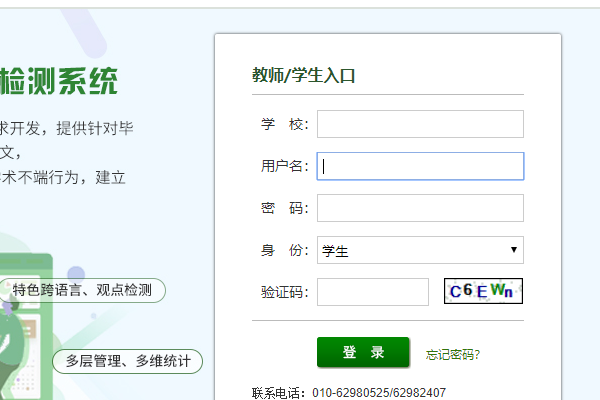This screenshot has height=400, width=600.
Task: Click the captcha image to refresh the code
Action: point(484,291)
